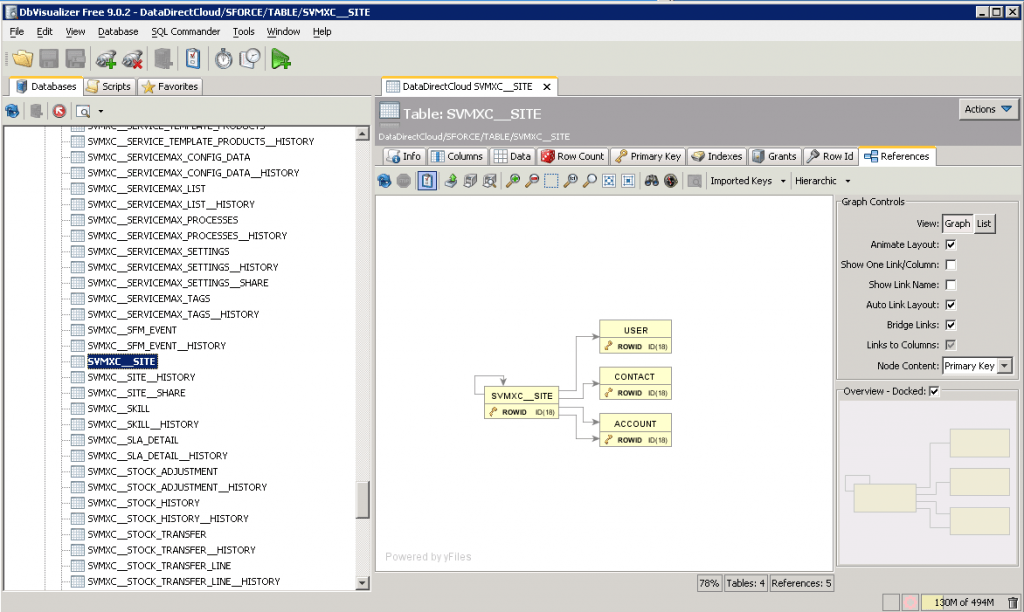The width and height of the screenshot is (1024, 612).
Task: Click the Actions button
Action: click(x=988, y=109)
